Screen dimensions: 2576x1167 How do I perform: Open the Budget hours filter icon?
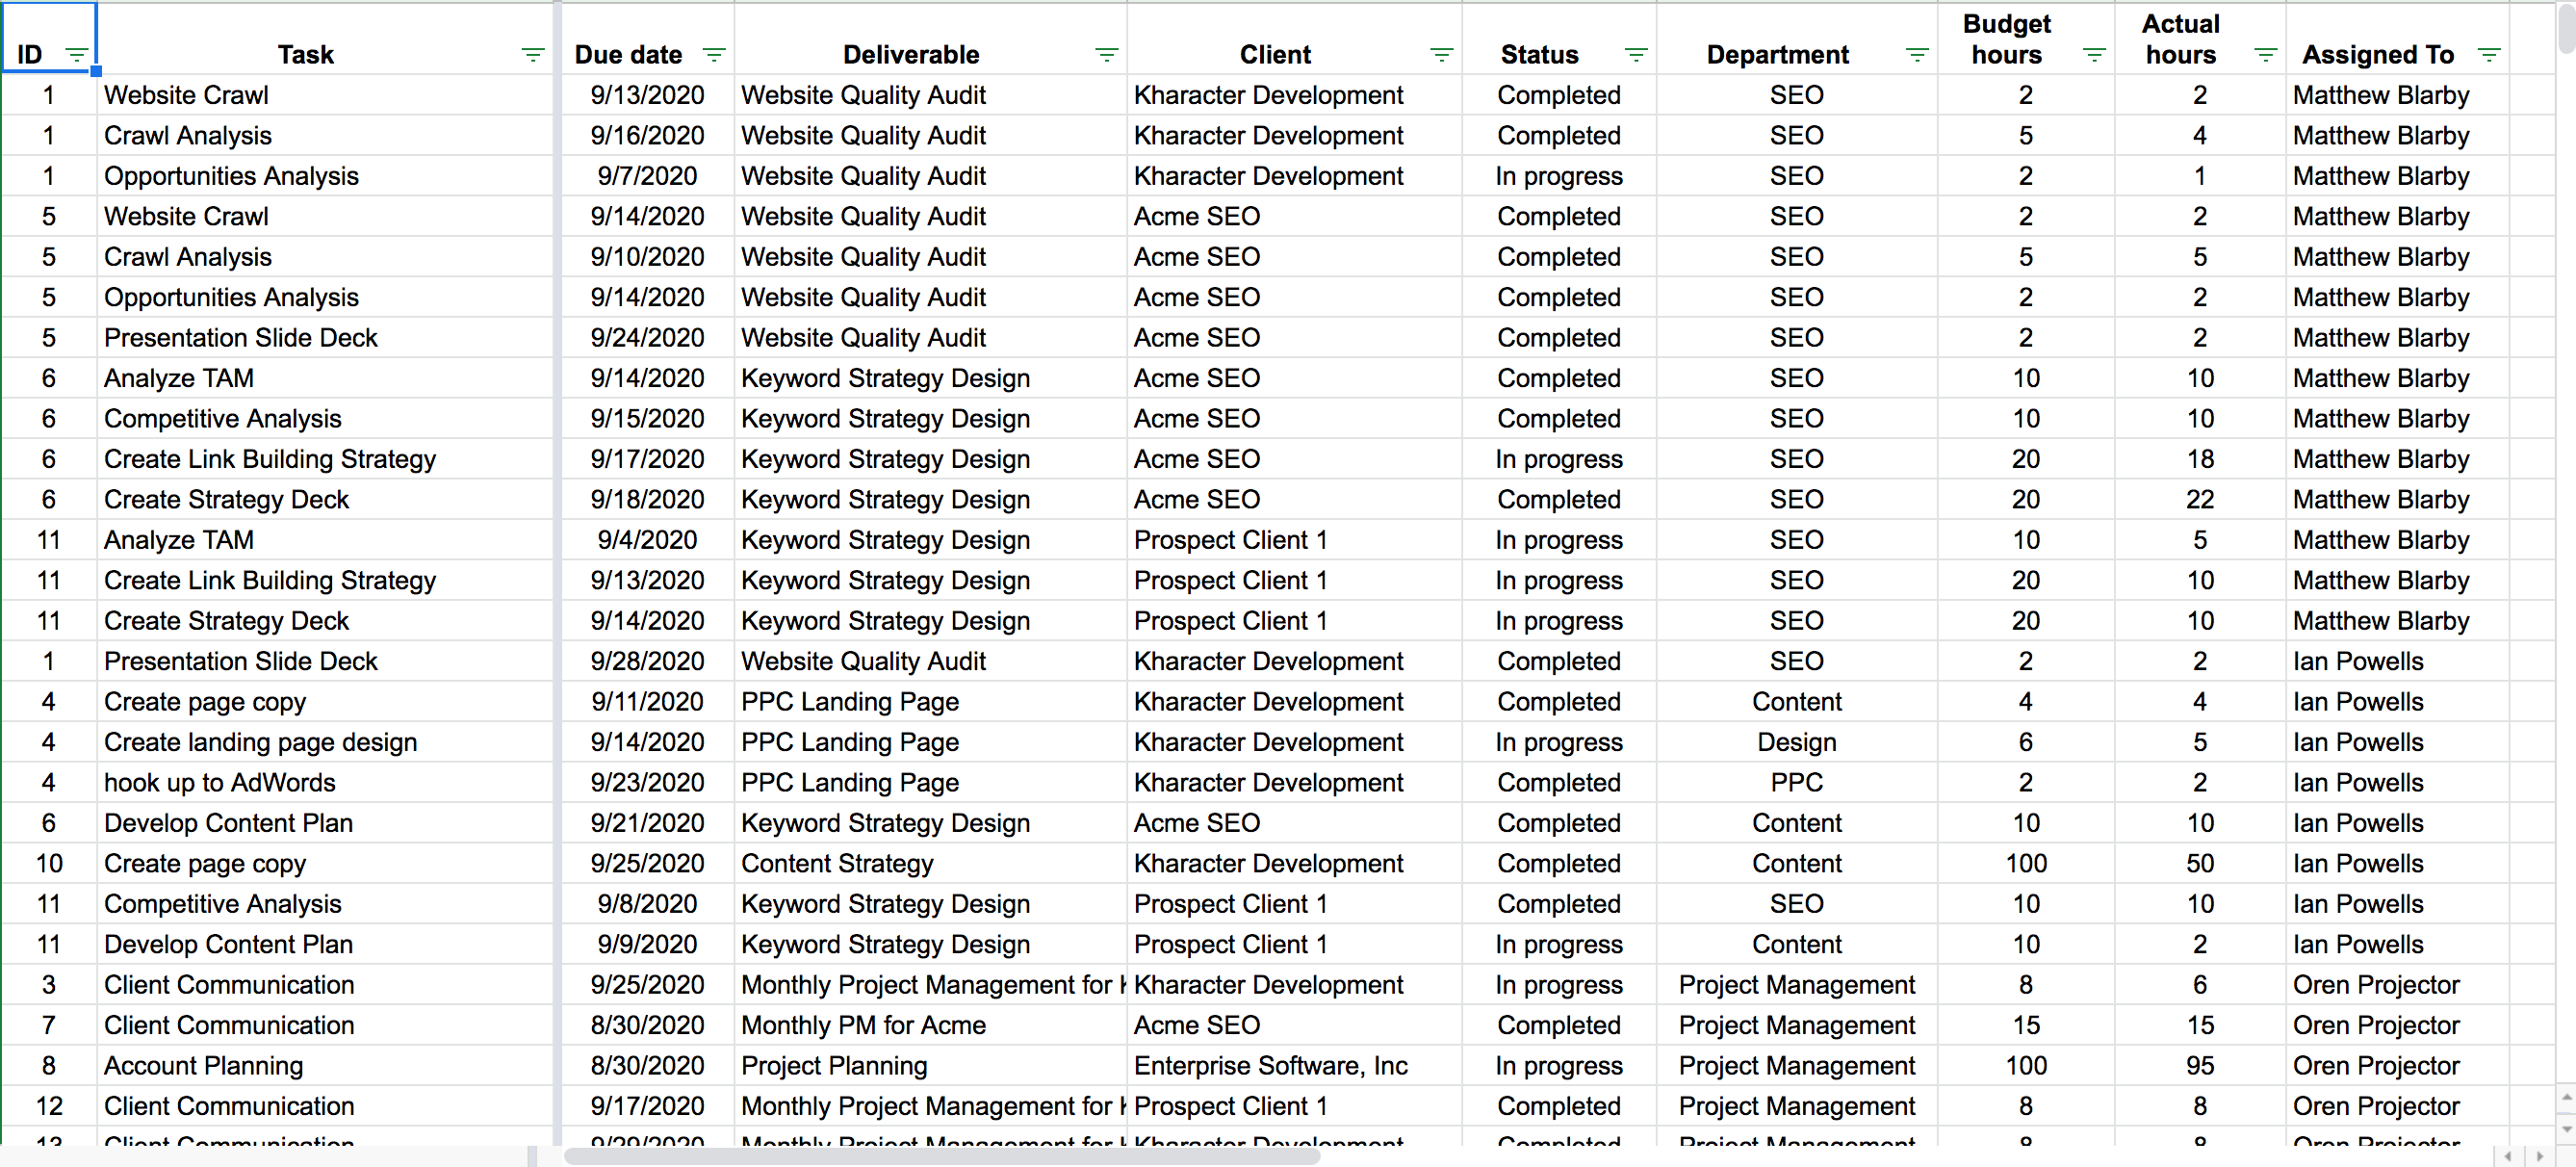pos(2094,55)
